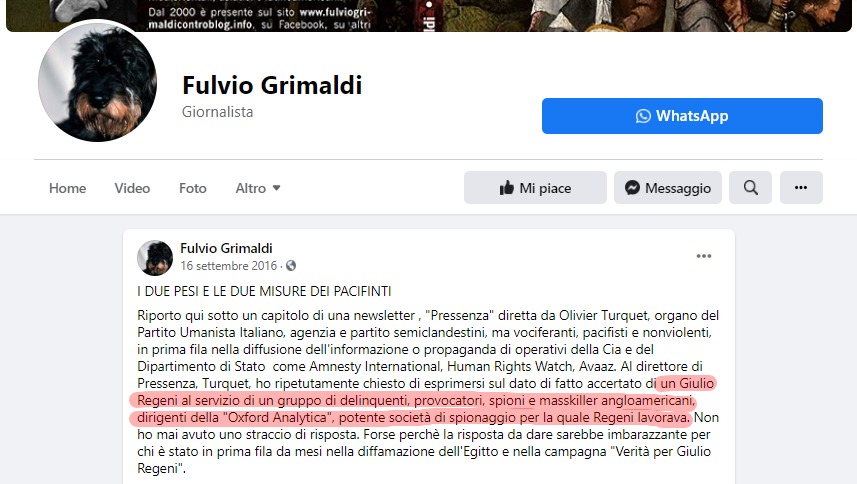The image size is (857, 484).
Task: Switch to the Home tab
Action: [67, 188]
